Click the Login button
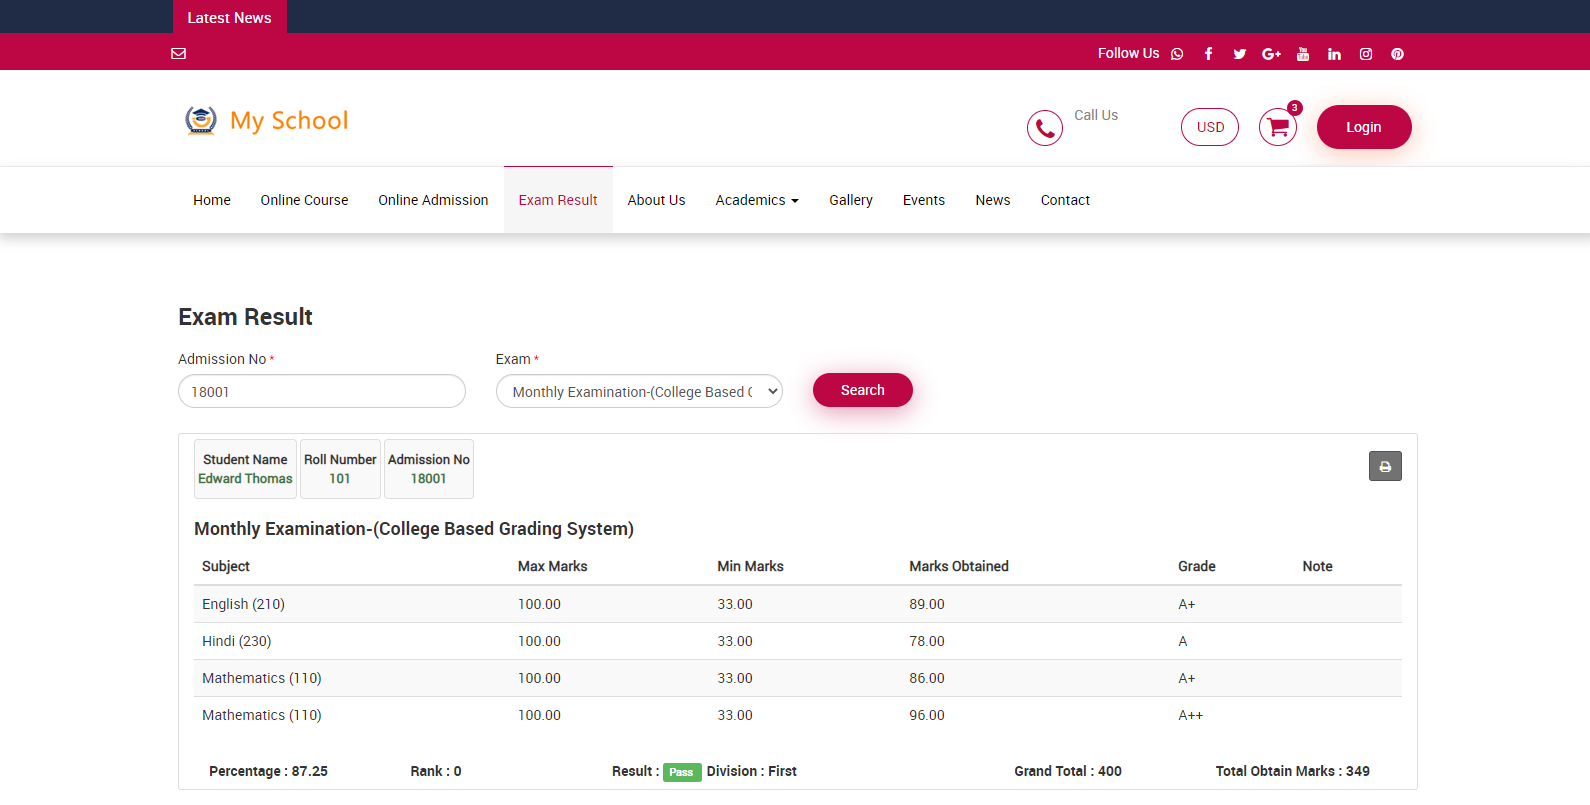 1363,127
